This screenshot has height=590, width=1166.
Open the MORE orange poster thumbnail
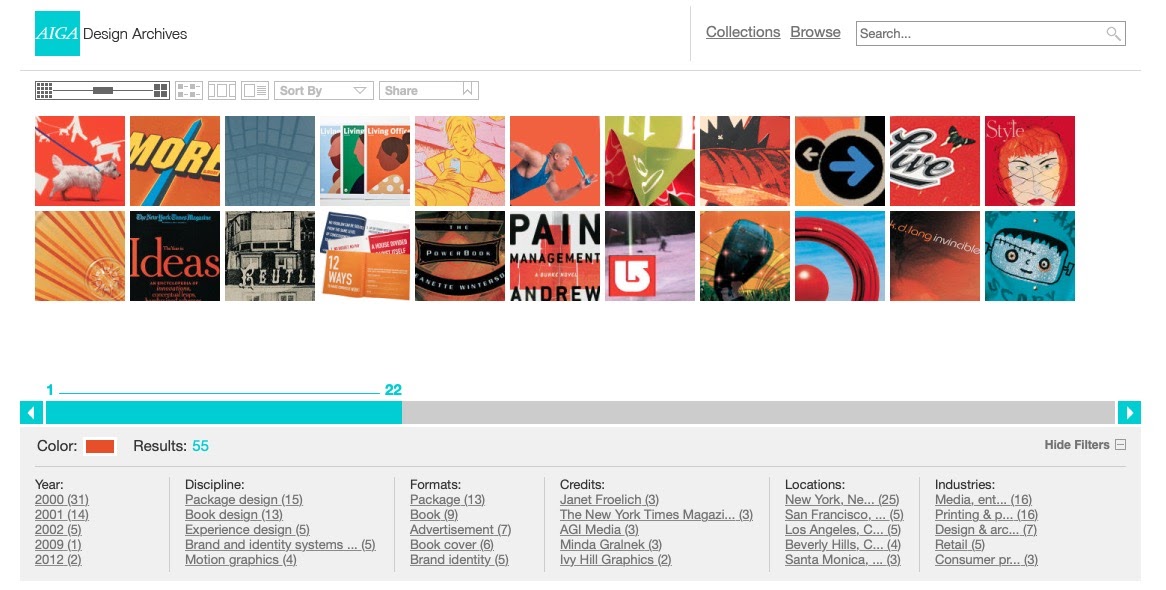point(175,161)
